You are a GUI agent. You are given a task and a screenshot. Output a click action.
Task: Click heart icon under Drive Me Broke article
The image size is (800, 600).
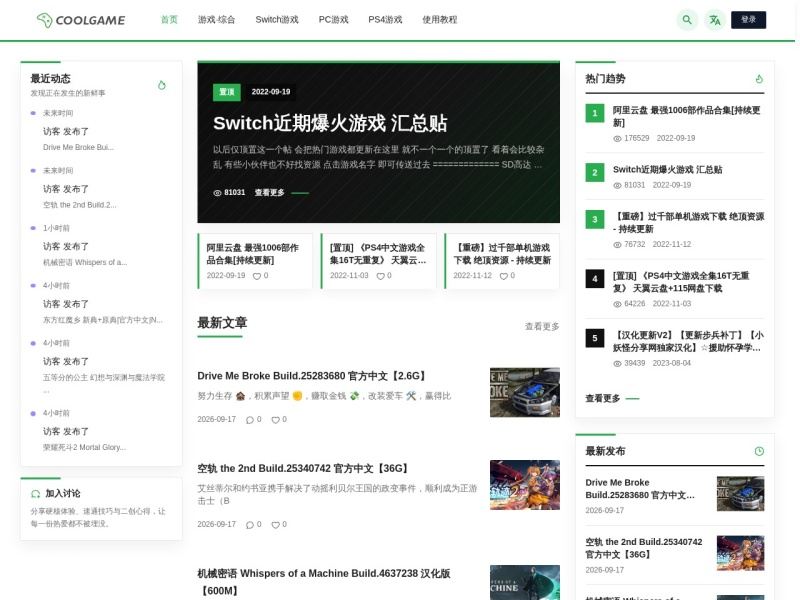275,420
